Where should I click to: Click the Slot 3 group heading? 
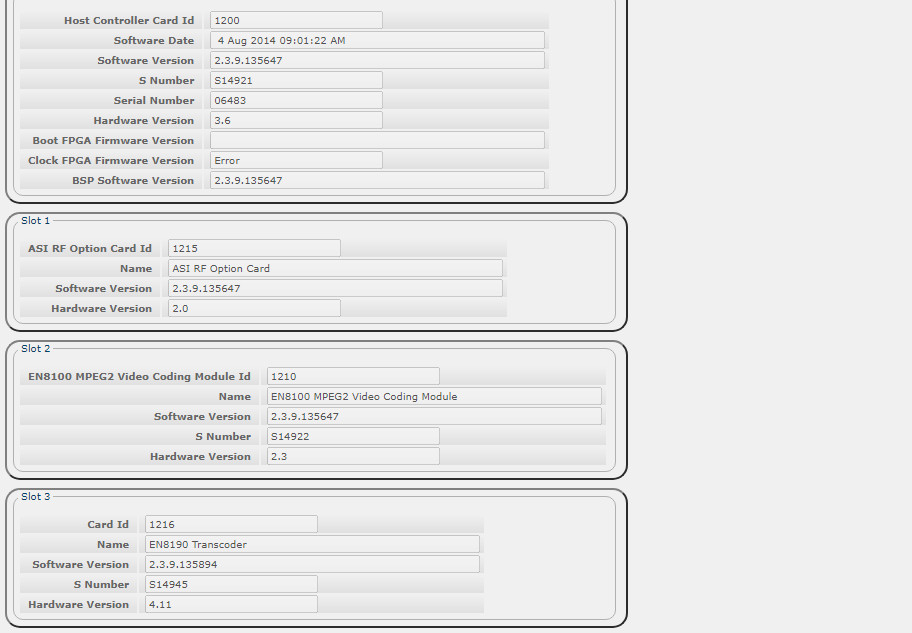35,496
